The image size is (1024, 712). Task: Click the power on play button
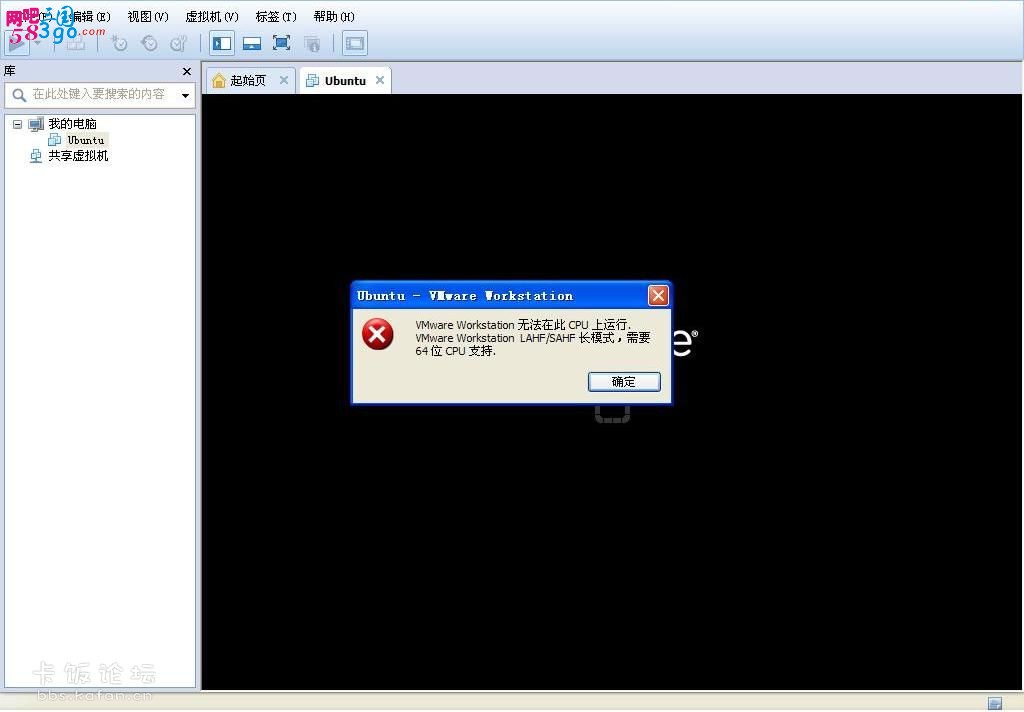(16, 43)
